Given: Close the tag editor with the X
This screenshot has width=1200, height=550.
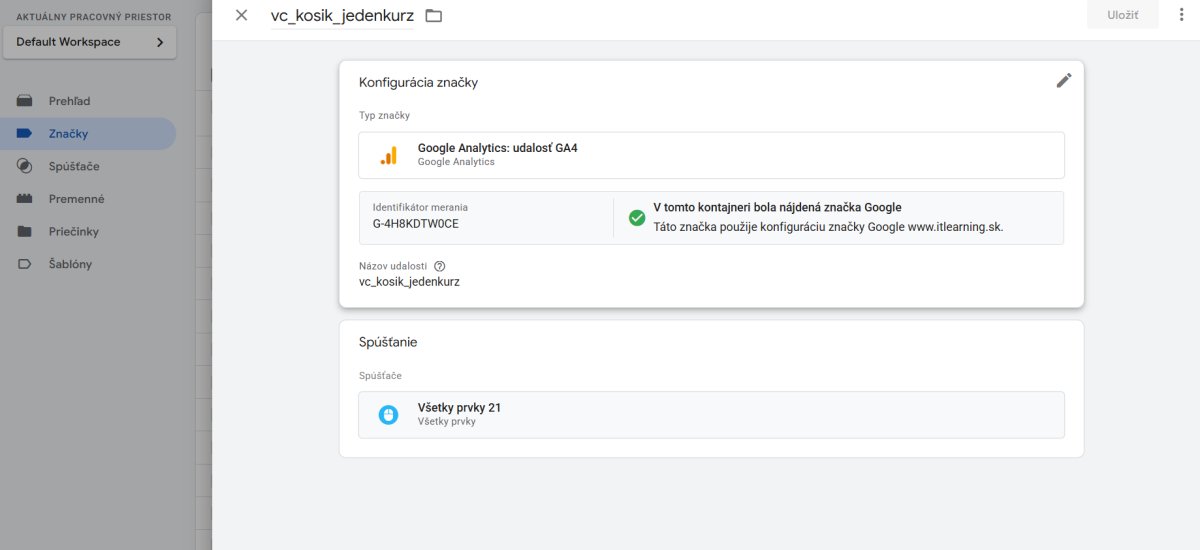Looking at the screenshot, I should (x=241, y=15).
